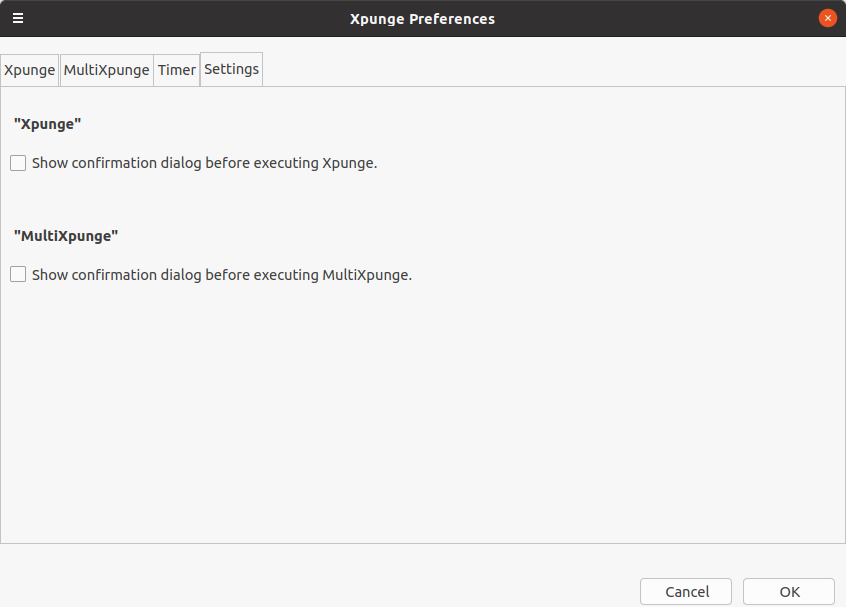The width and height of the screenshot is (846, 607).
Task: Click blank space between Xpunge and MultiXpunge sections
Action: [x=422, y=200]
